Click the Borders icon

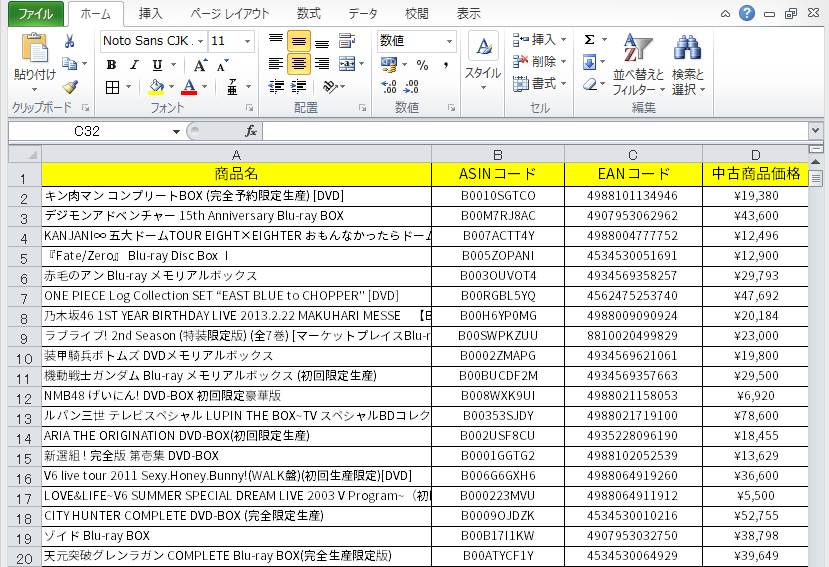pos(113,87)
